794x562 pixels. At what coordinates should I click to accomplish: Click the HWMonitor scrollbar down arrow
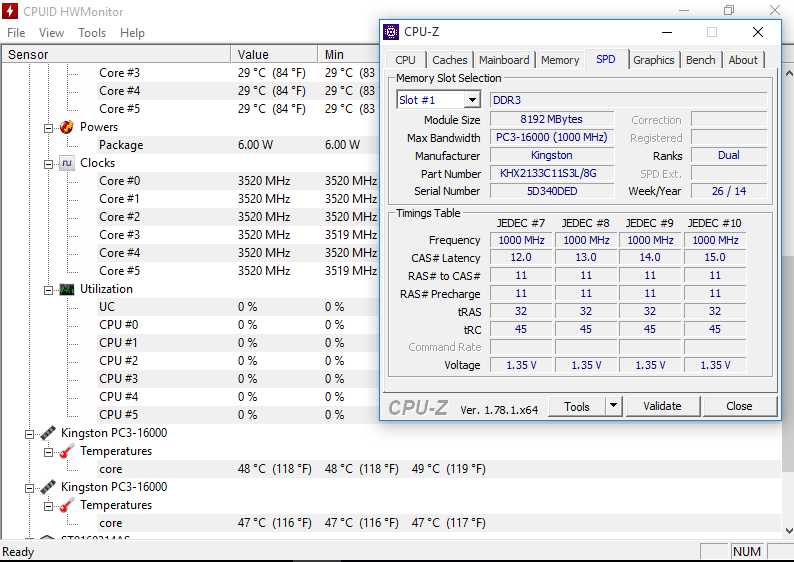click(x=788, y=531)
